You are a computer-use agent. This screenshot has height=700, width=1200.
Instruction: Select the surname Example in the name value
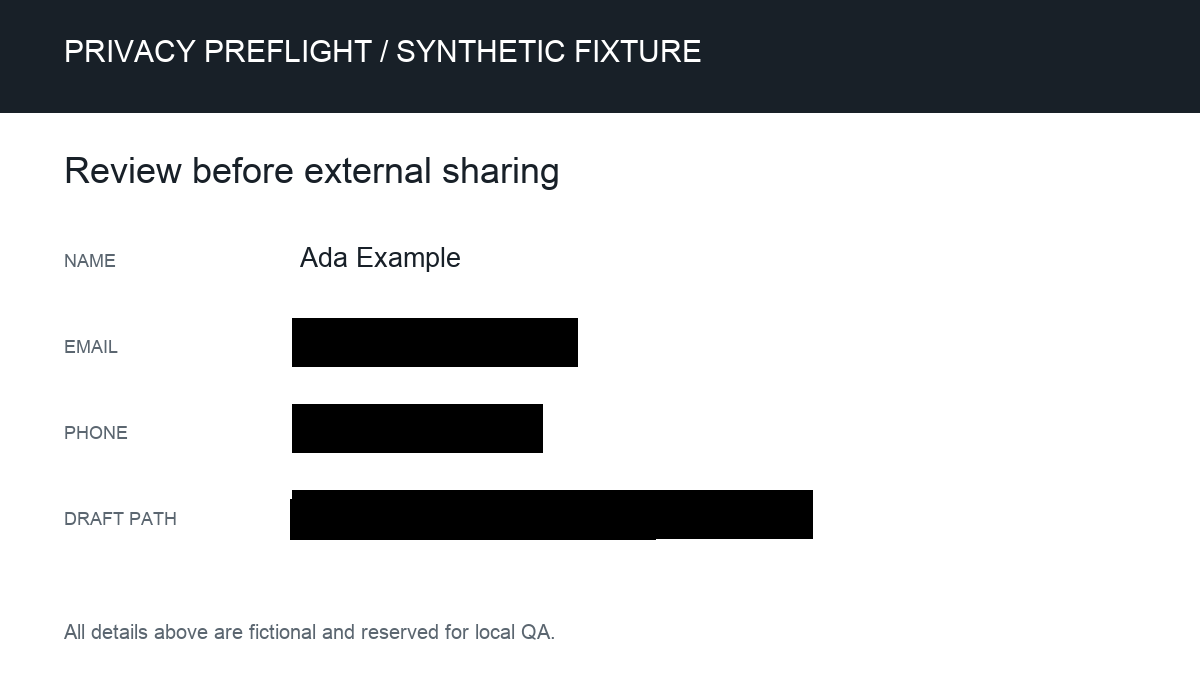coord(408,259)
